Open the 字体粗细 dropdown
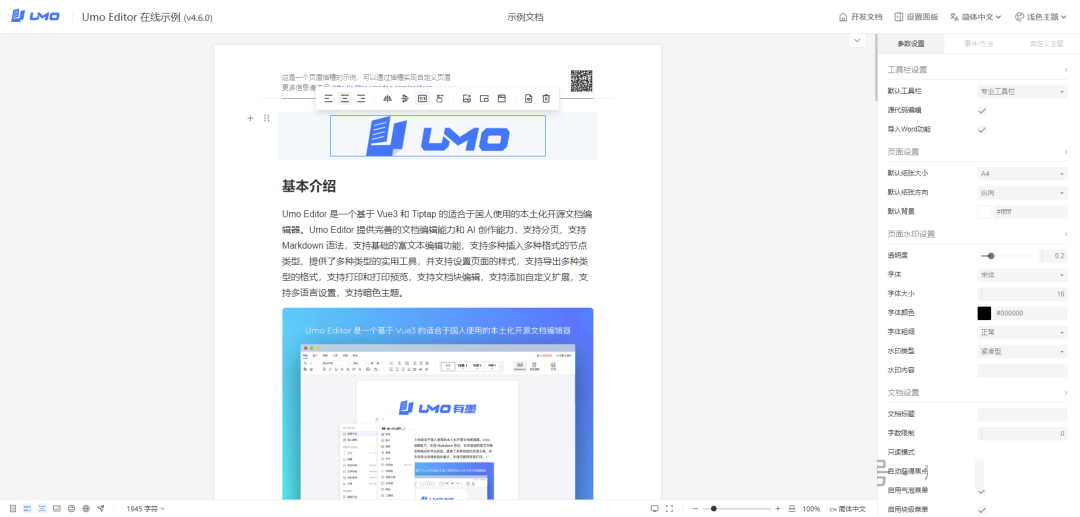1080x517 pixels. pyautogui.click(x=1022, y=332)
